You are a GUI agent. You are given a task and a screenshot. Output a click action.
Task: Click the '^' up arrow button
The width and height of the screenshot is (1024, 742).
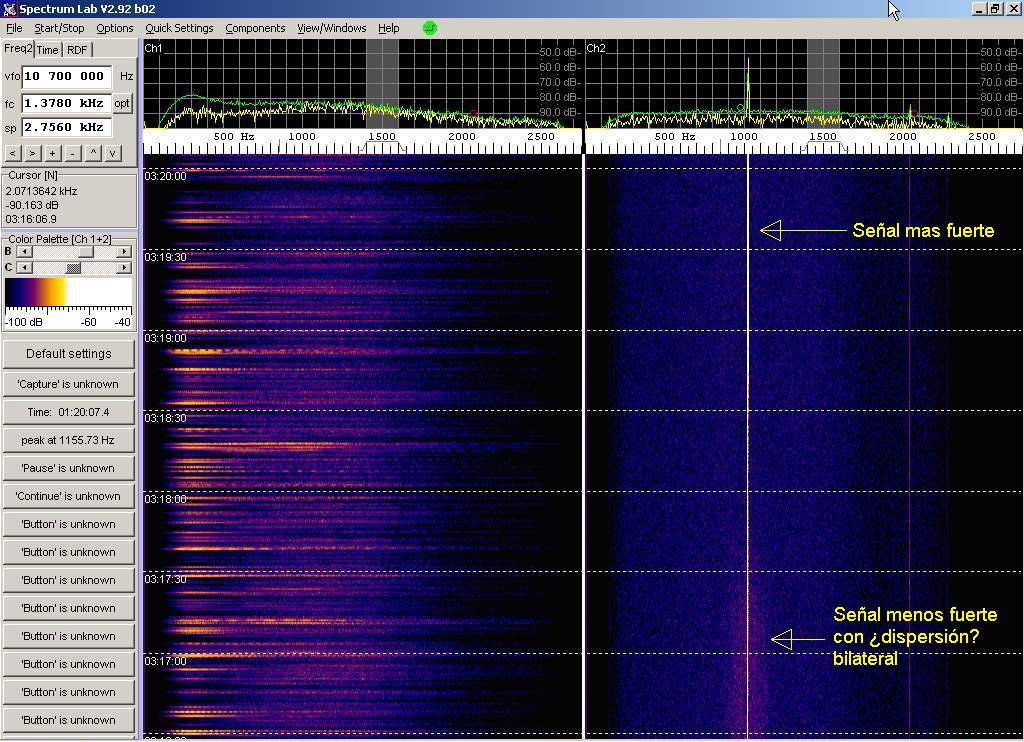(x=93, y=153)
